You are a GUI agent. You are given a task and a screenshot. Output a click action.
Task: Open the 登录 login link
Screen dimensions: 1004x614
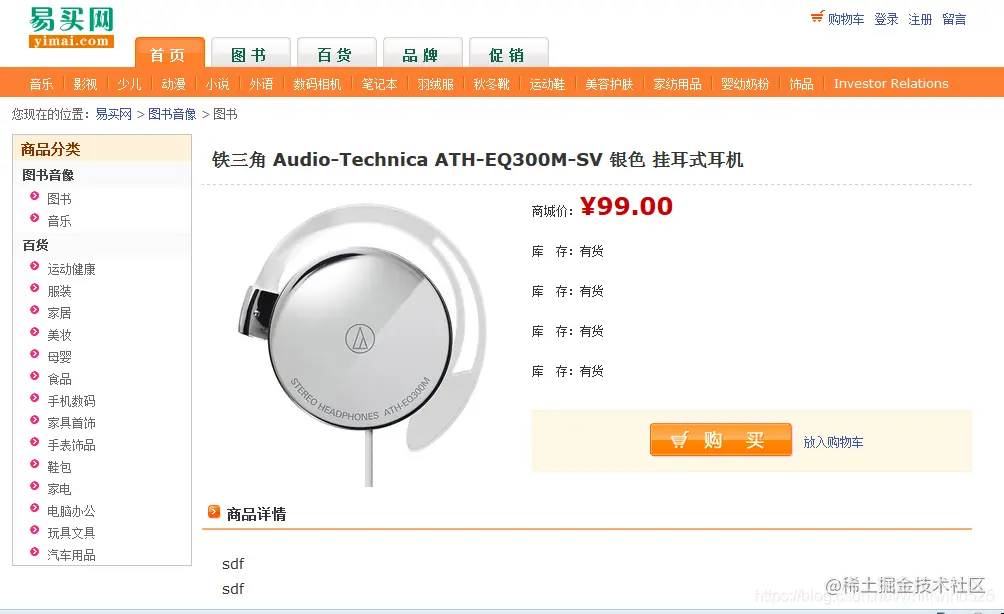pyautogui.click(x=886, y=19)
